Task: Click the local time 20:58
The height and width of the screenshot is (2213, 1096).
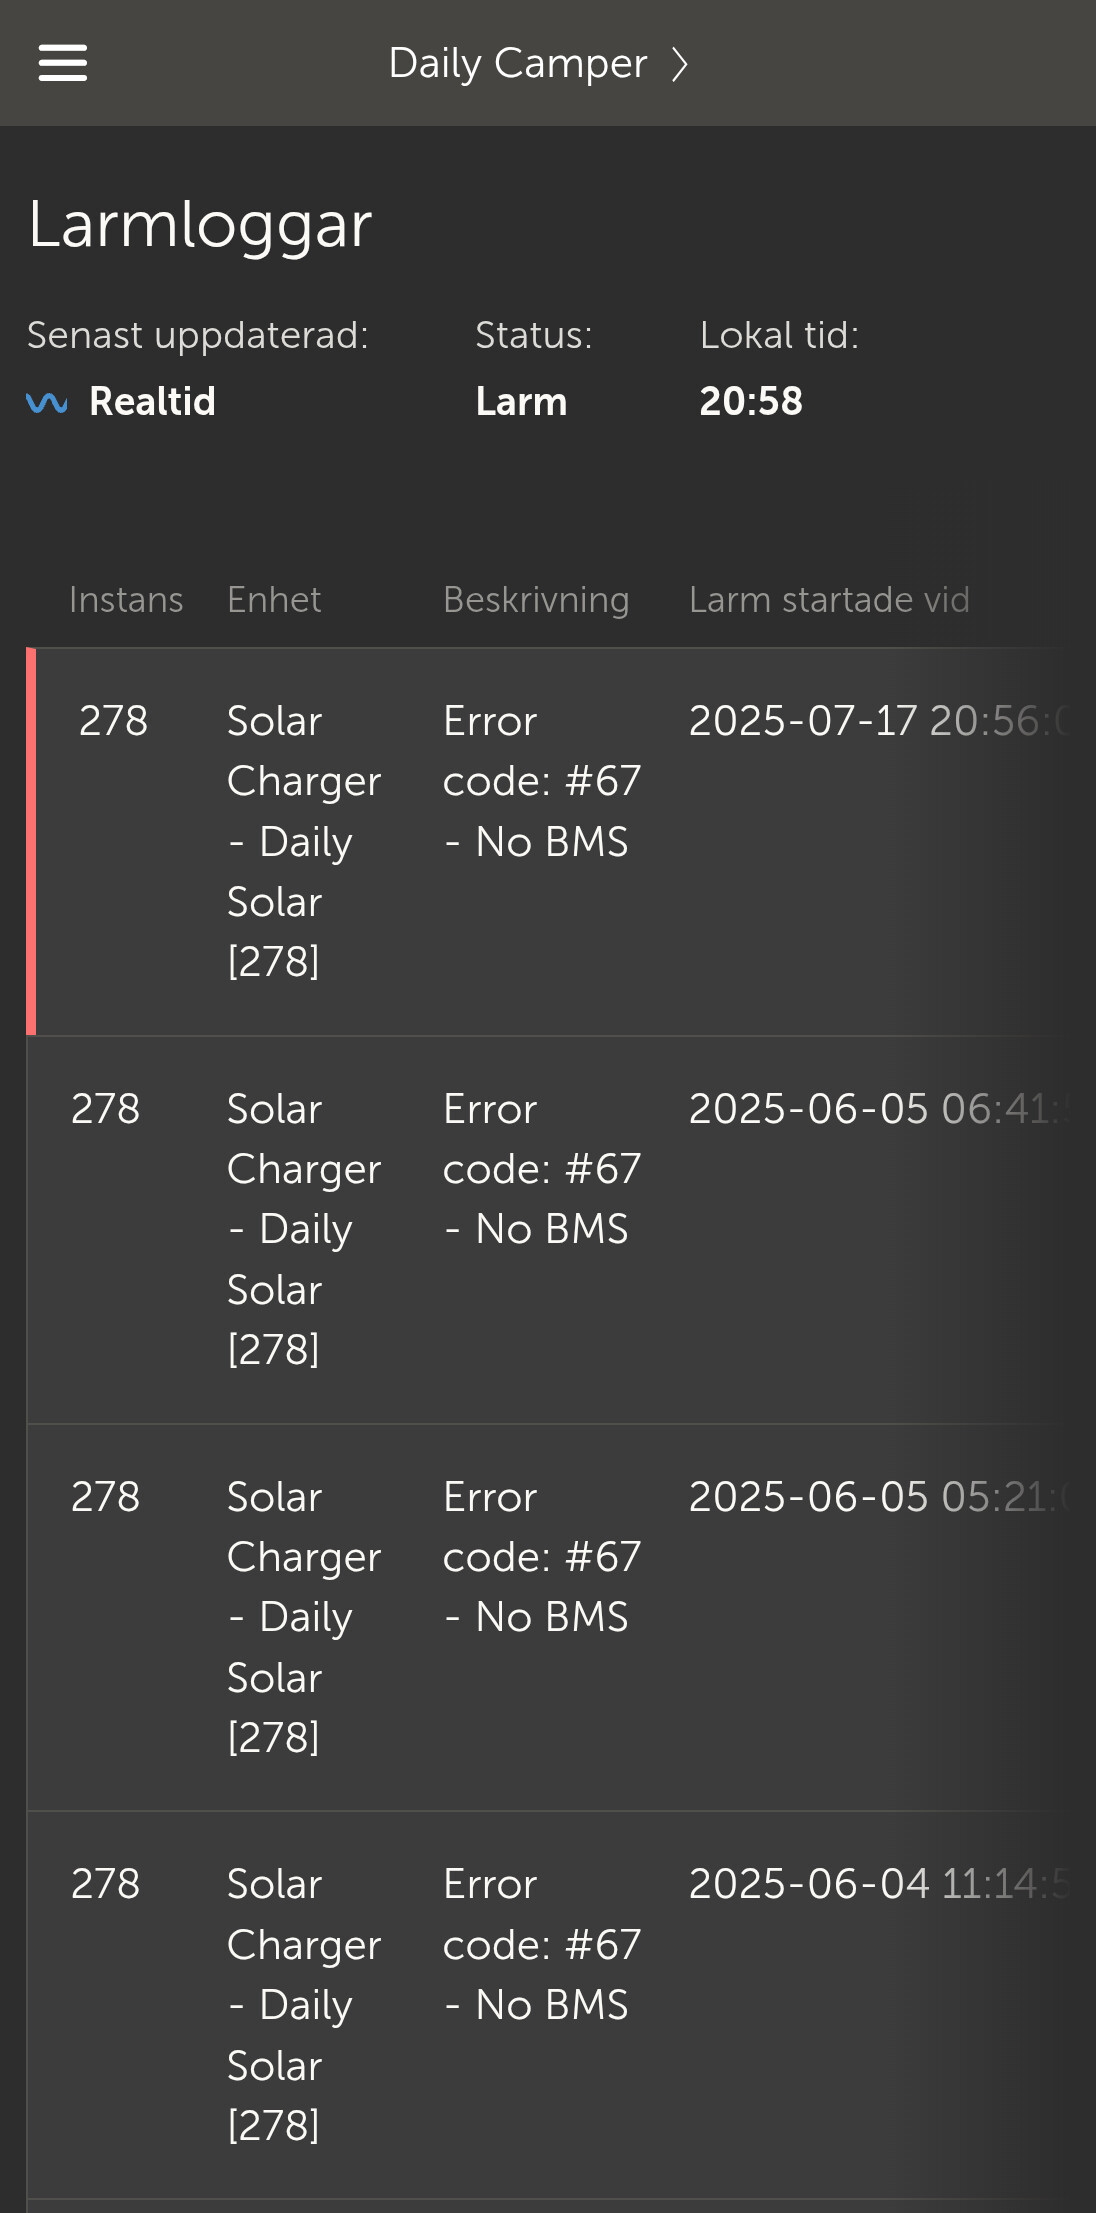Action: [x=751, y=402]
